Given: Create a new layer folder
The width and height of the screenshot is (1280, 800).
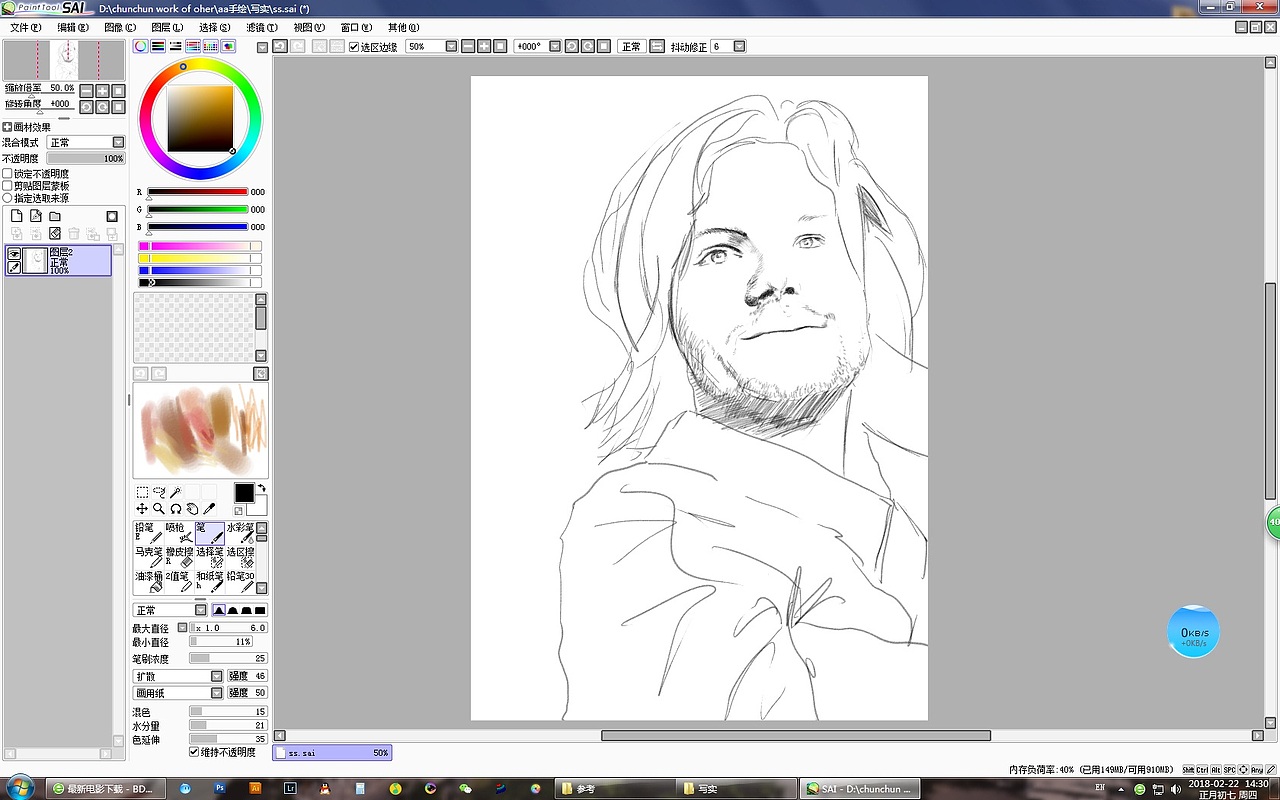Looking at the screenshot, I should click(55, 216).
